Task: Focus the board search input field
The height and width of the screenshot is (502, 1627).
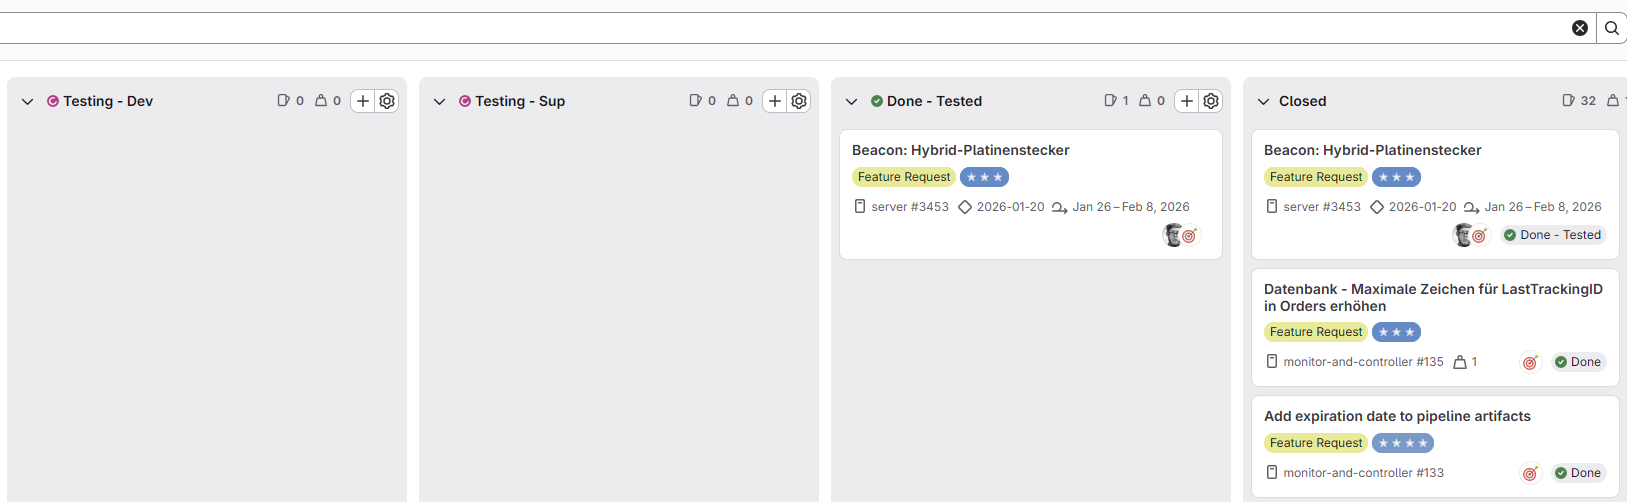Action: [x=780, y=28]
